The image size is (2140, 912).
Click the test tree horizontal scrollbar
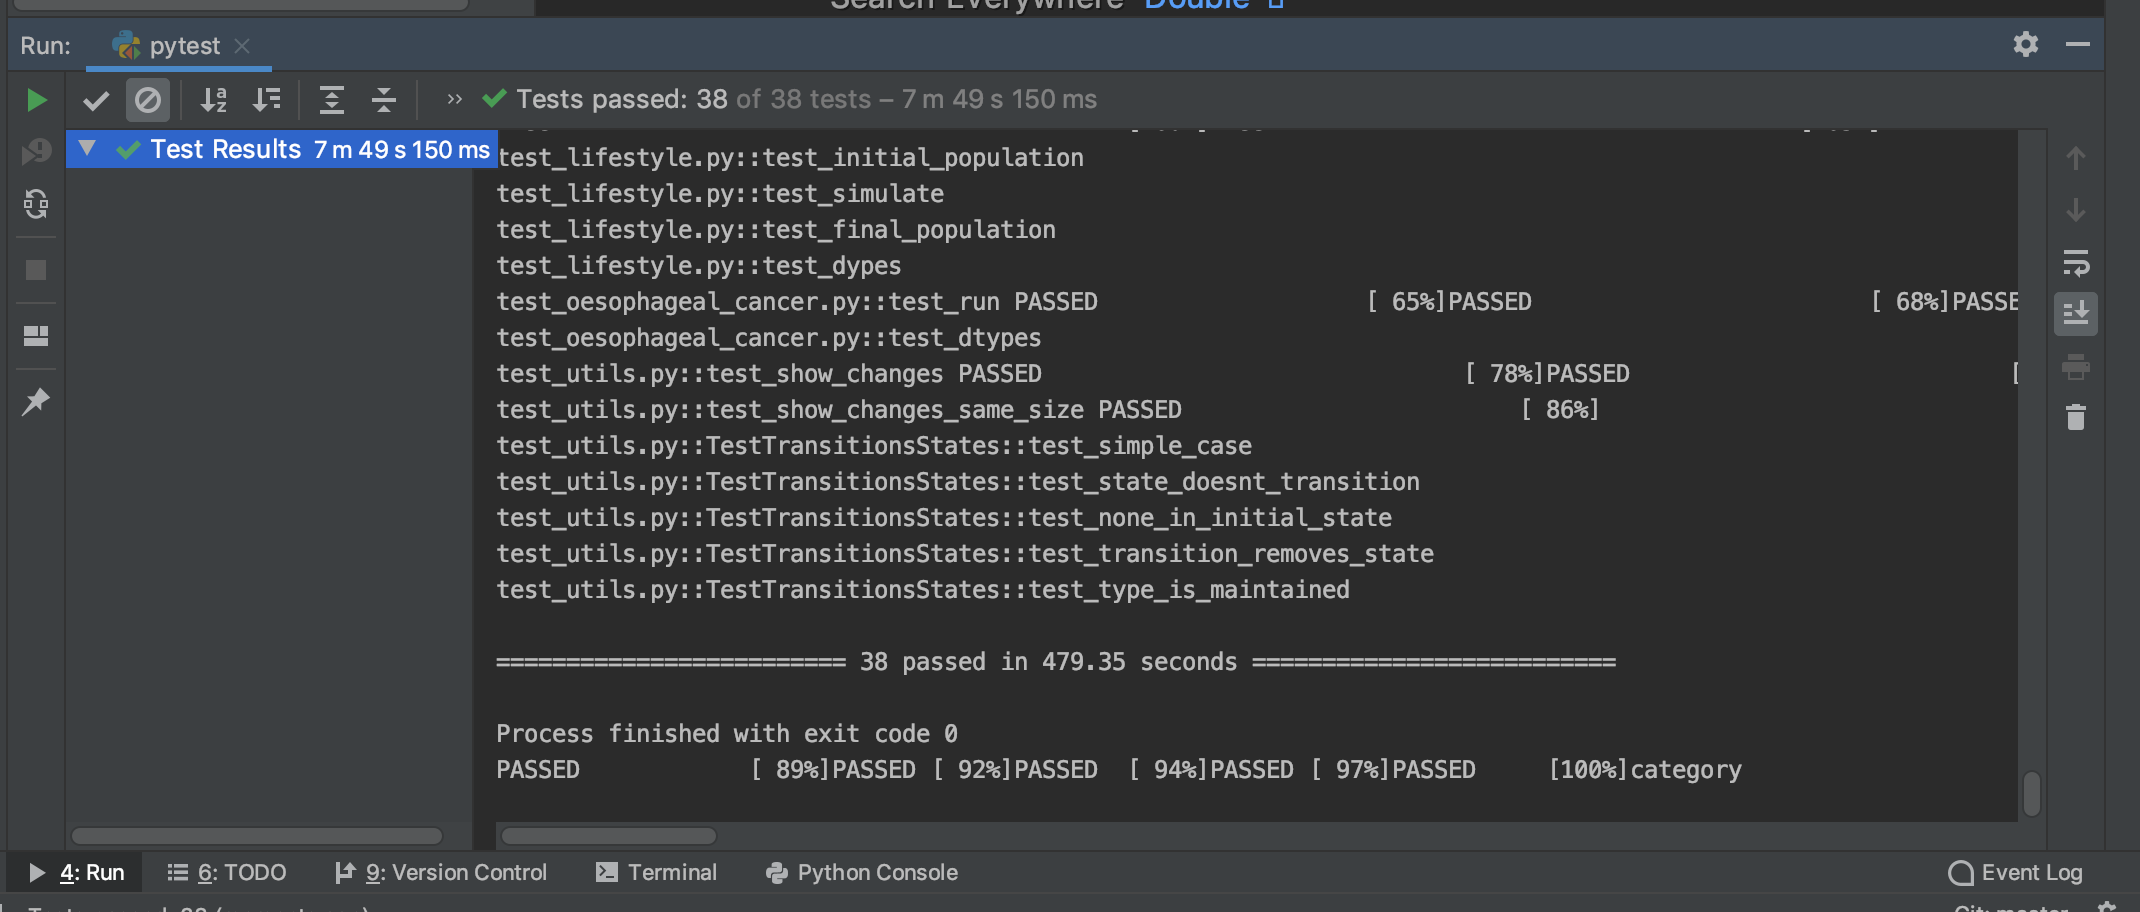pos(257,836)
